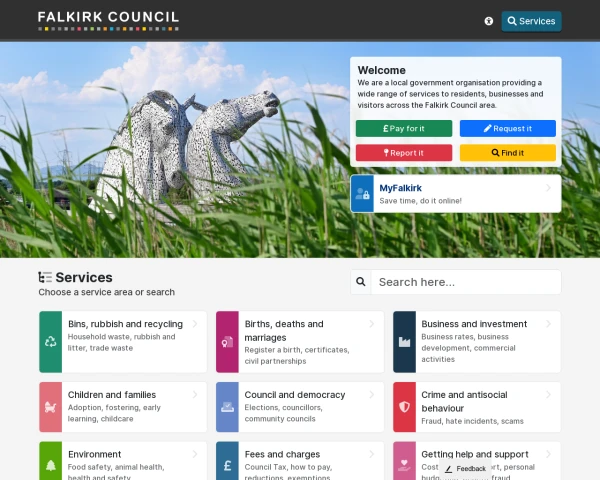The width and height of the screenshot is (600, 480).
Task: Click the search magnifier icon beside Search here
Action: [x=360, y=282]
